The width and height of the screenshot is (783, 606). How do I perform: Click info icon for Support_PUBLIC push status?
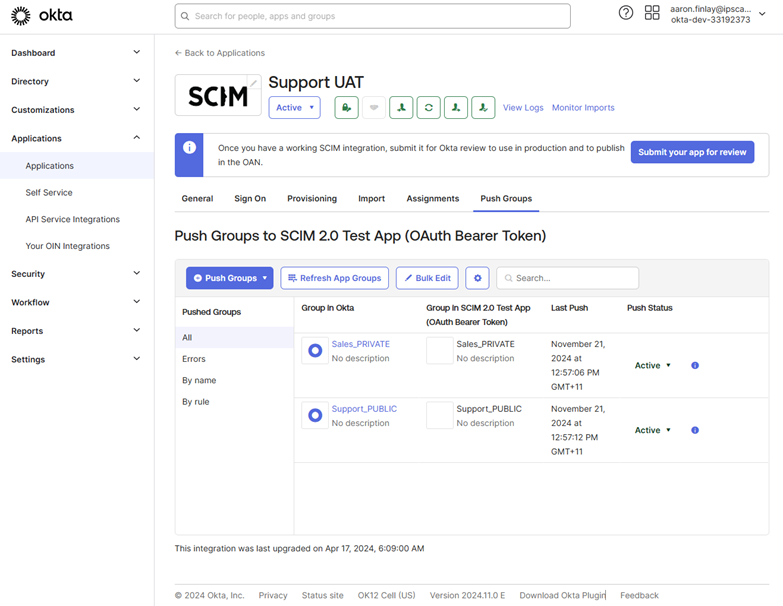coord(695,430)
